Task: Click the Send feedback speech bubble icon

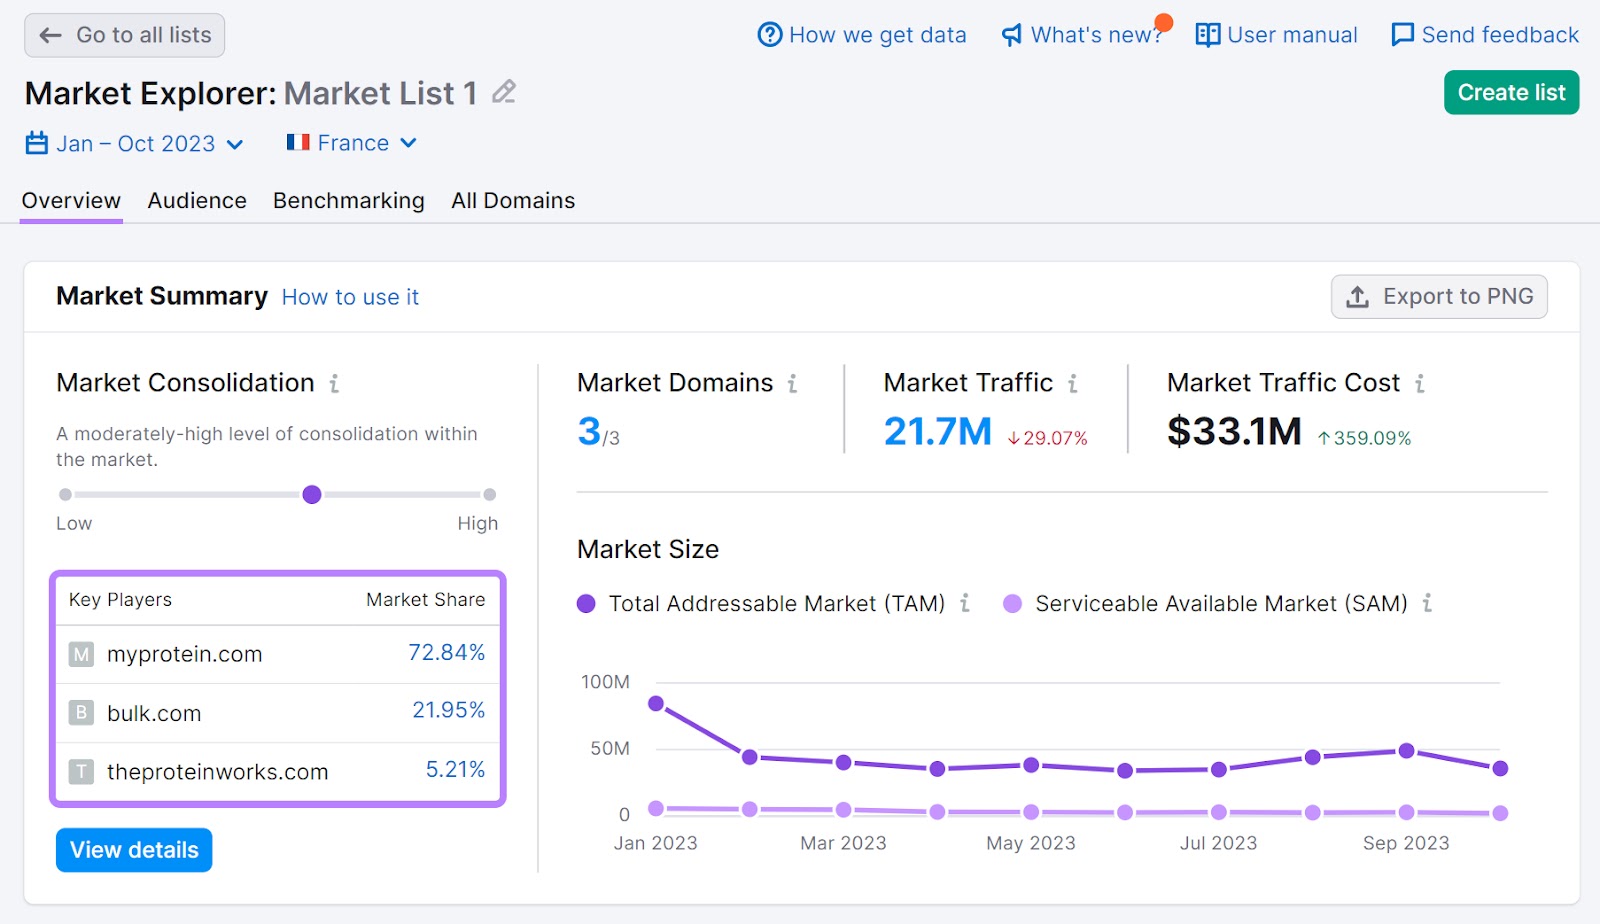Action: (x=1401, y=34)
